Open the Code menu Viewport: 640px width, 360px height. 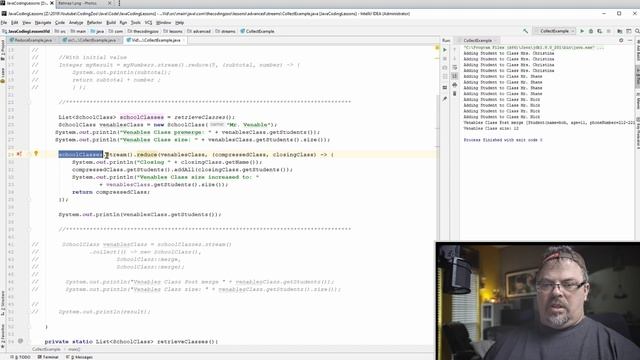click(60, 23)
